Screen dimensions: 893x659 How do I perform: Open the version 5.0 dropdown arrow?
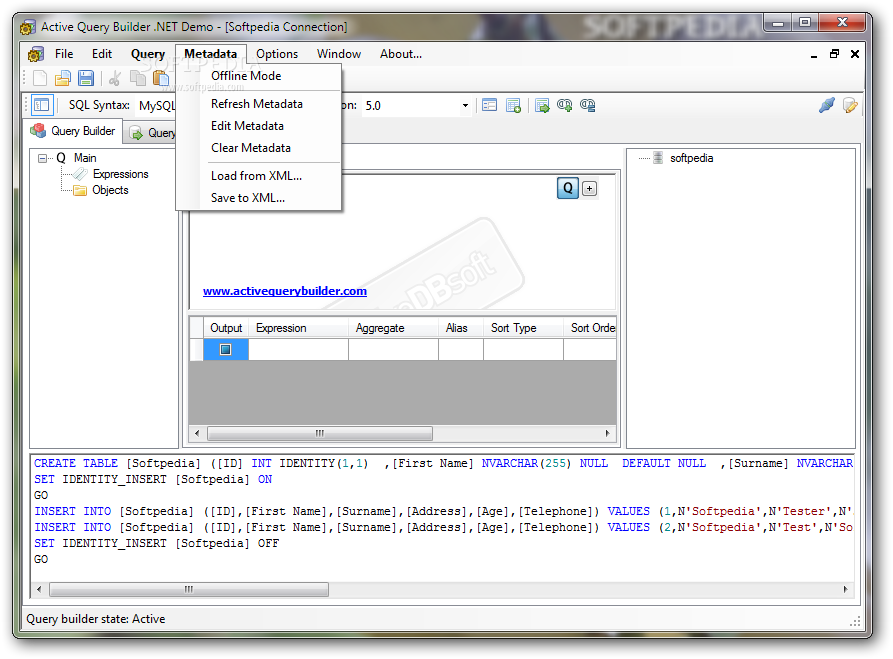465,105
